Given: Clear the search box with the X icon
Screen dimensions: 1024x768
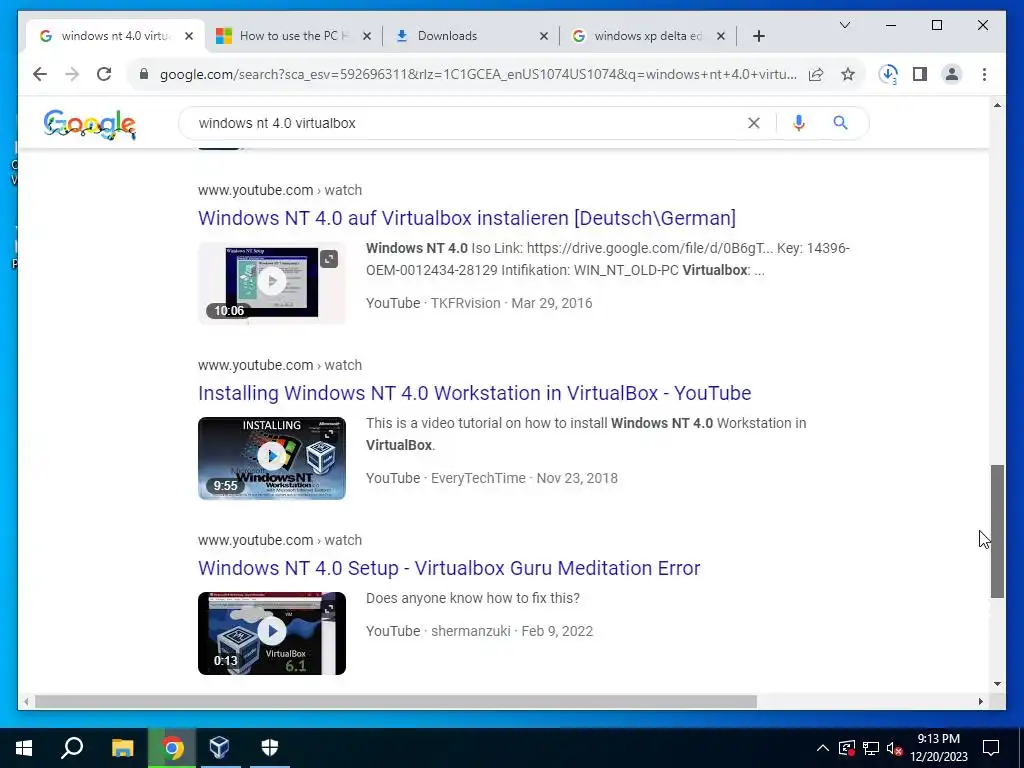Looking at the screenshot, I should [754, 123].
